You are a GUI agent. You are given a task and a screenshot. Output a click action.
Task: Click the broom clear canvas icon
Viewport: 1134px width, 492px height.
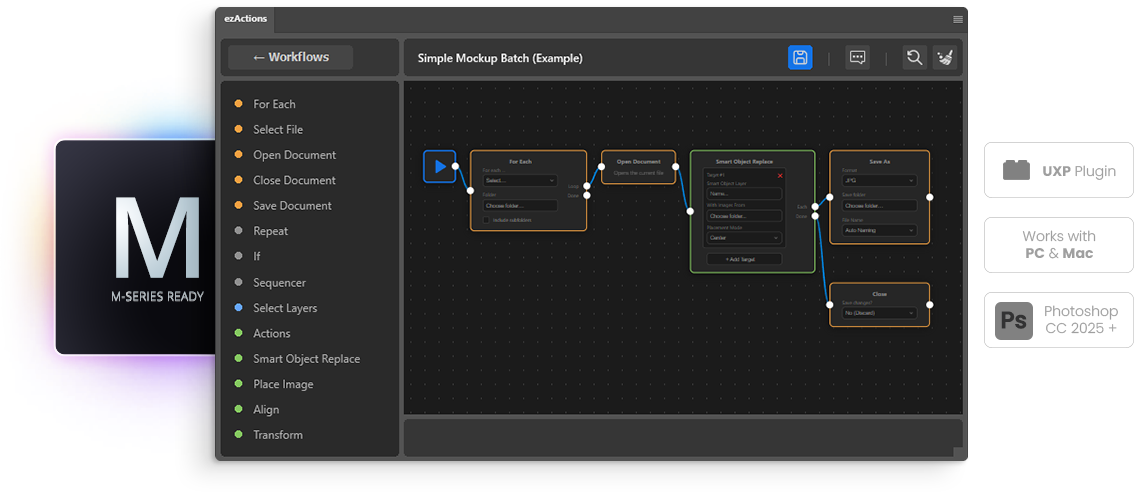coord(945,58)
